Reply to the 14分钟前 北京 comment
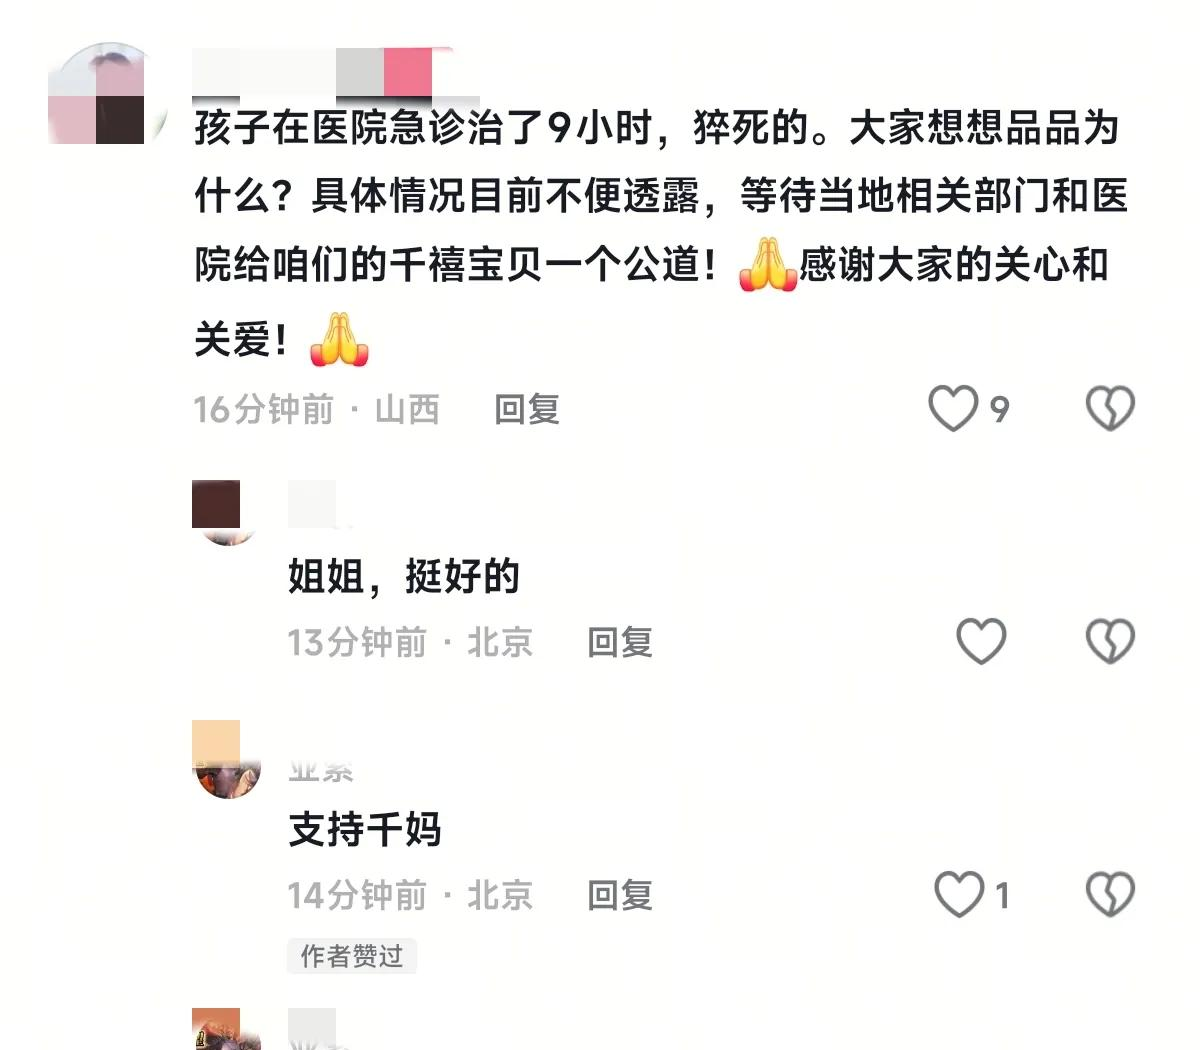 pos(620,895)
